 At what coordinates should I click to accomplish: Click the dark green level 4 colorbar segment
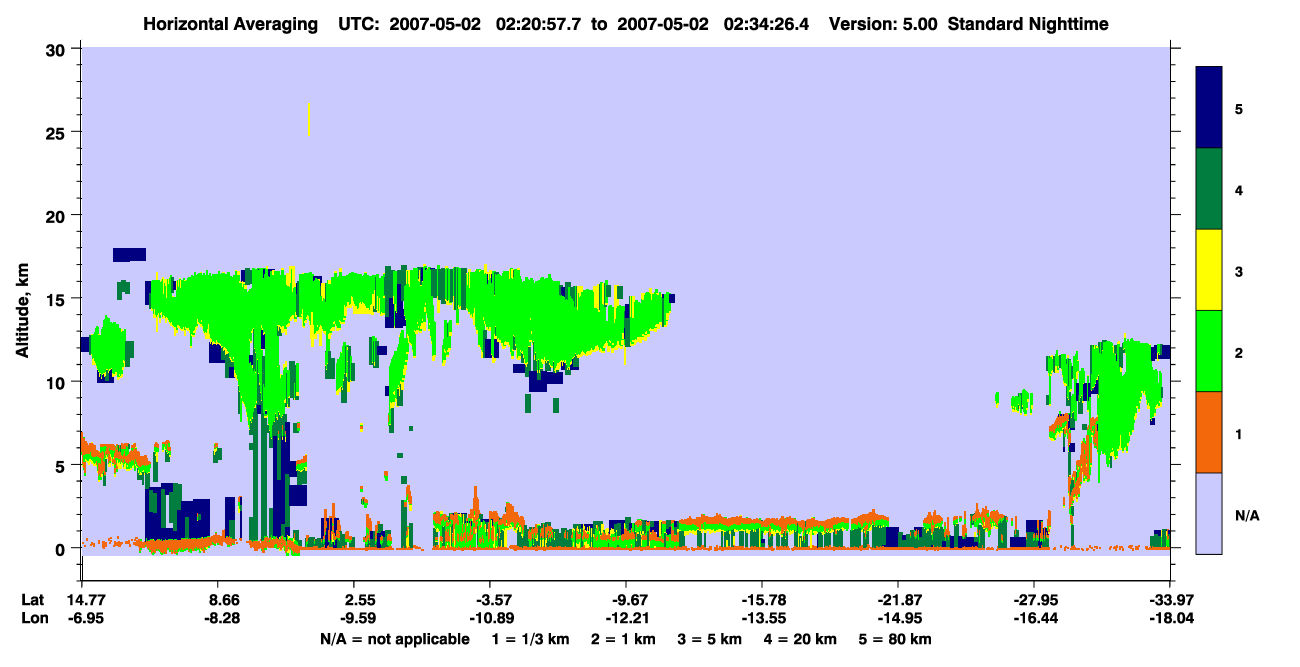click(1209, 188)
